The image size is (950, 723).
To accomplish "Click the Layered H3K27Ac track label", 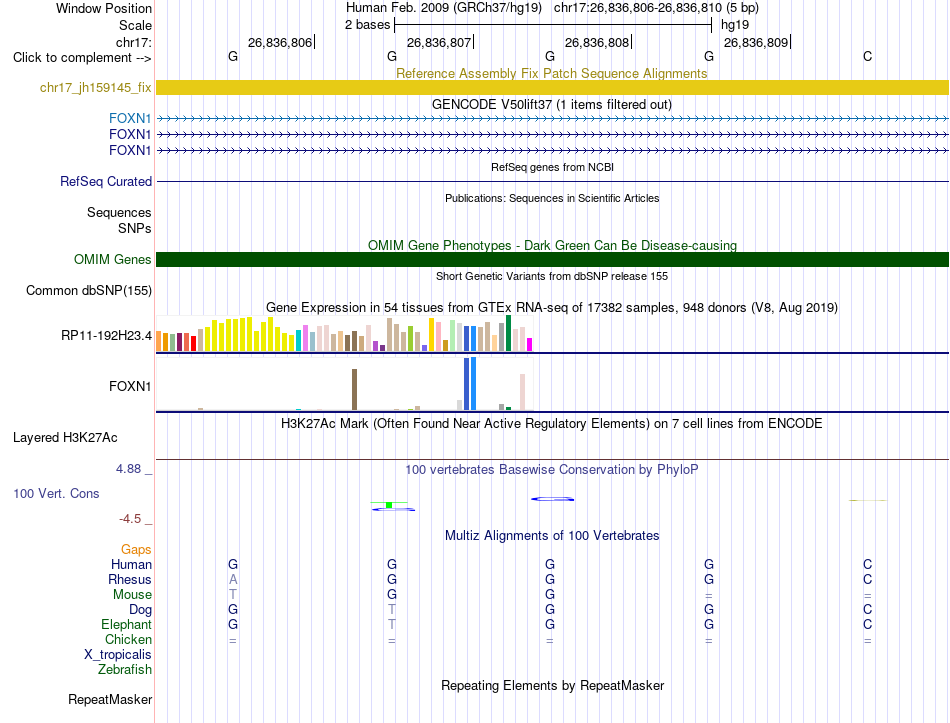I will [65, 438].
